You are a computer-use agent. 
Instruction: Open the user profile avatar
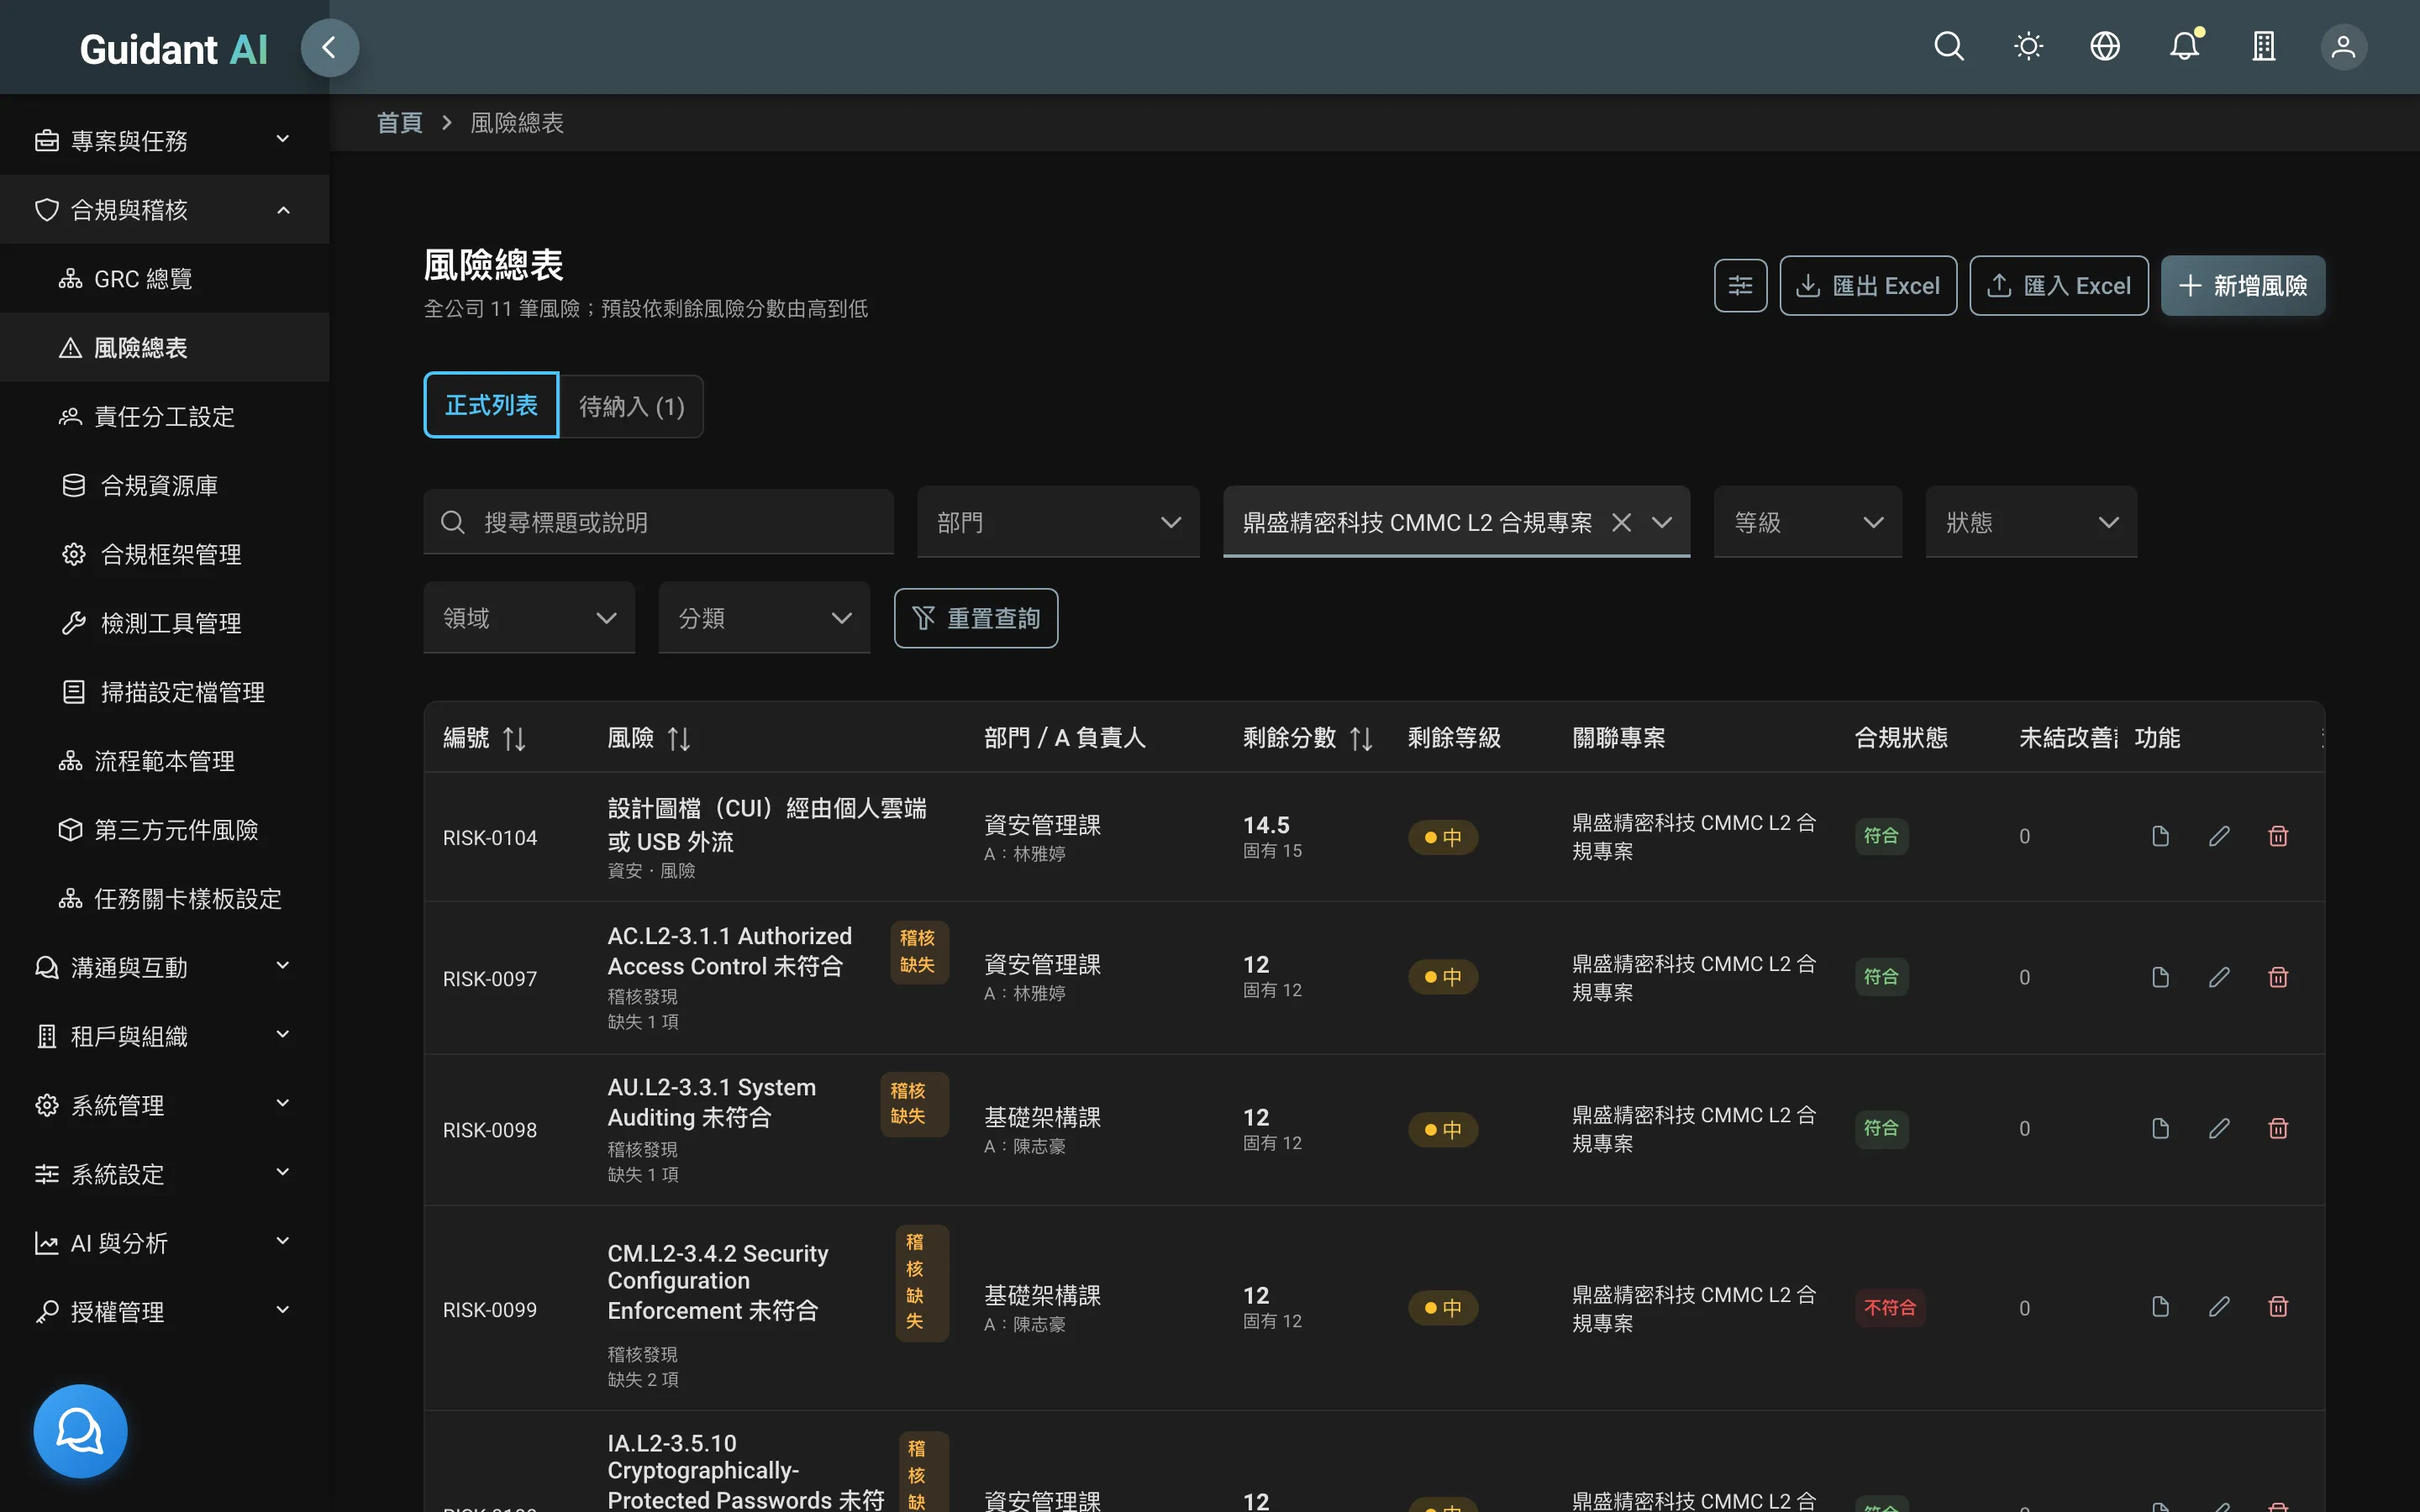pos(2343,47)
